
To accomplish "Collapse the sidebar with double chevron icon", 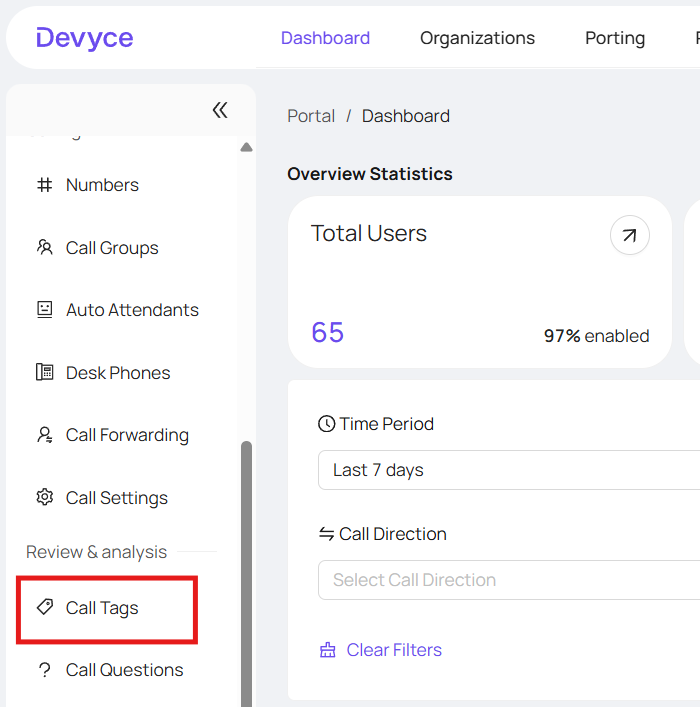I will [x=220, y=110].
